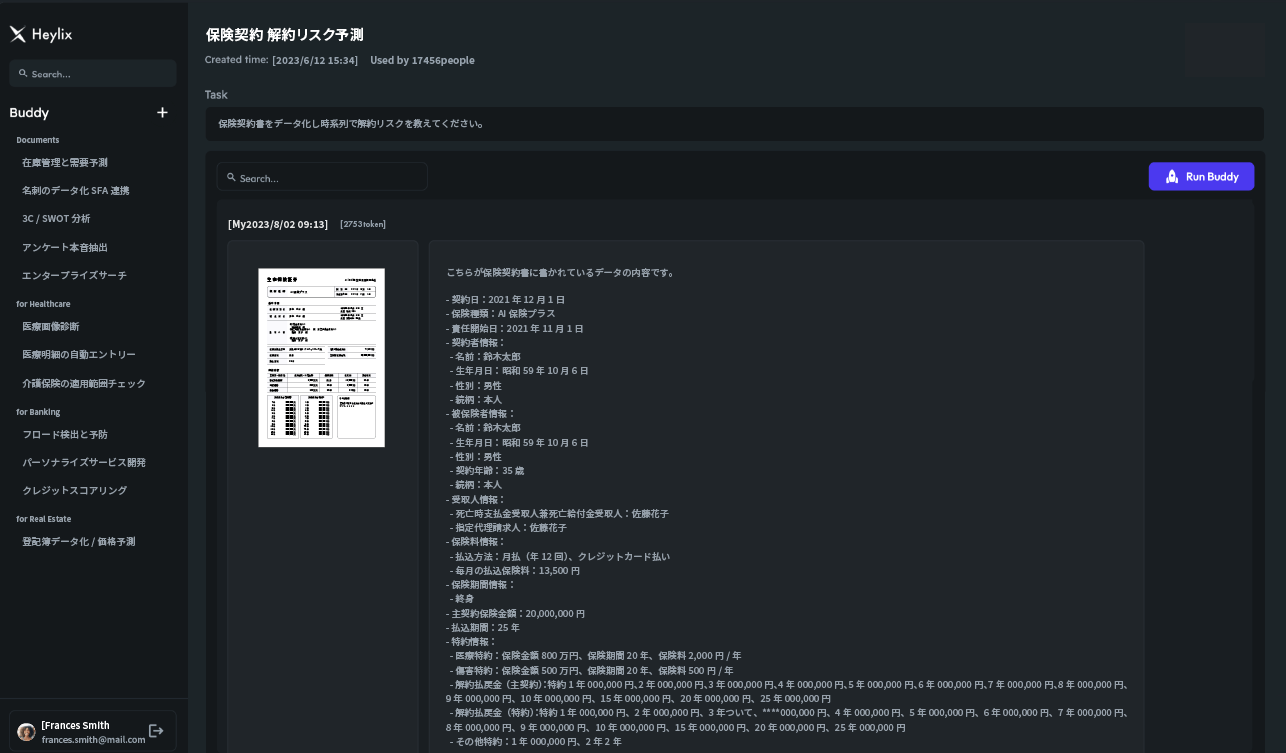Open the 3C / SWOT 分析 Buddy
Image resolution: width=1286 pixels, height=753 pixels.
56,218
